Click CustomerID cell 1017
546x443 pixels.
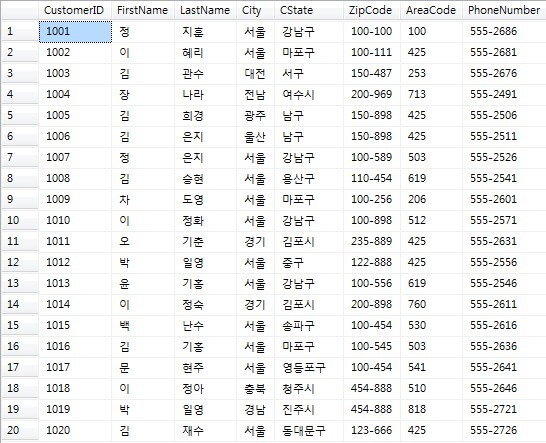point(75,367)
